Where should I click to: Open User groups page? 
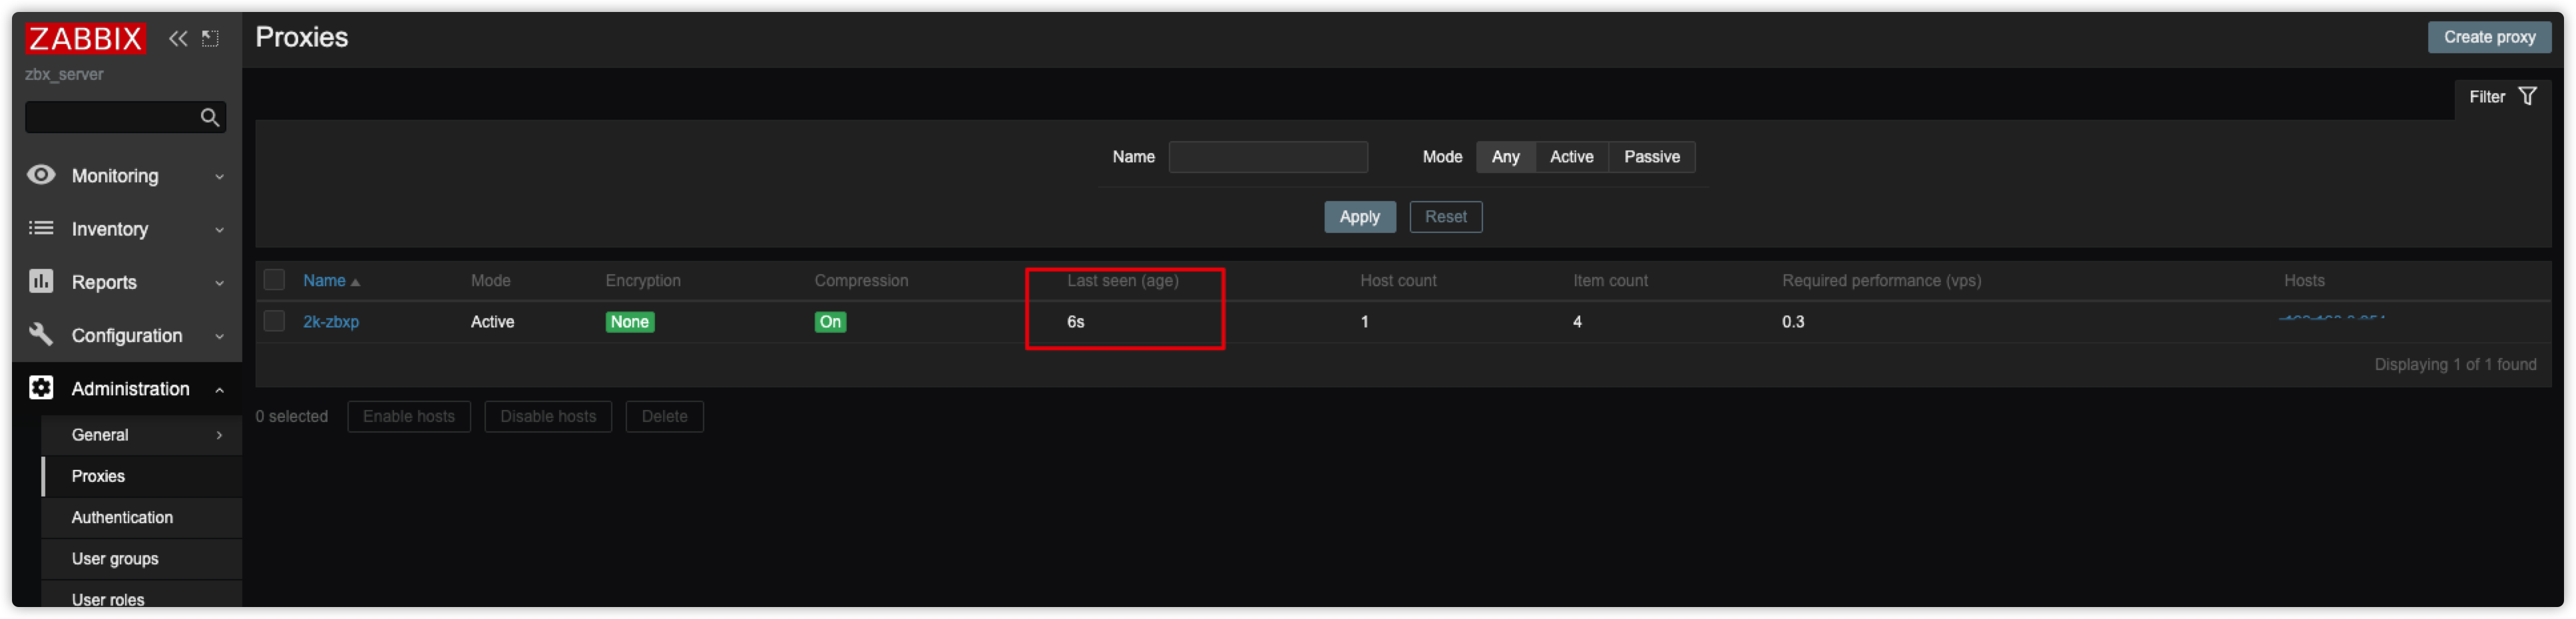tap(142, 559)
